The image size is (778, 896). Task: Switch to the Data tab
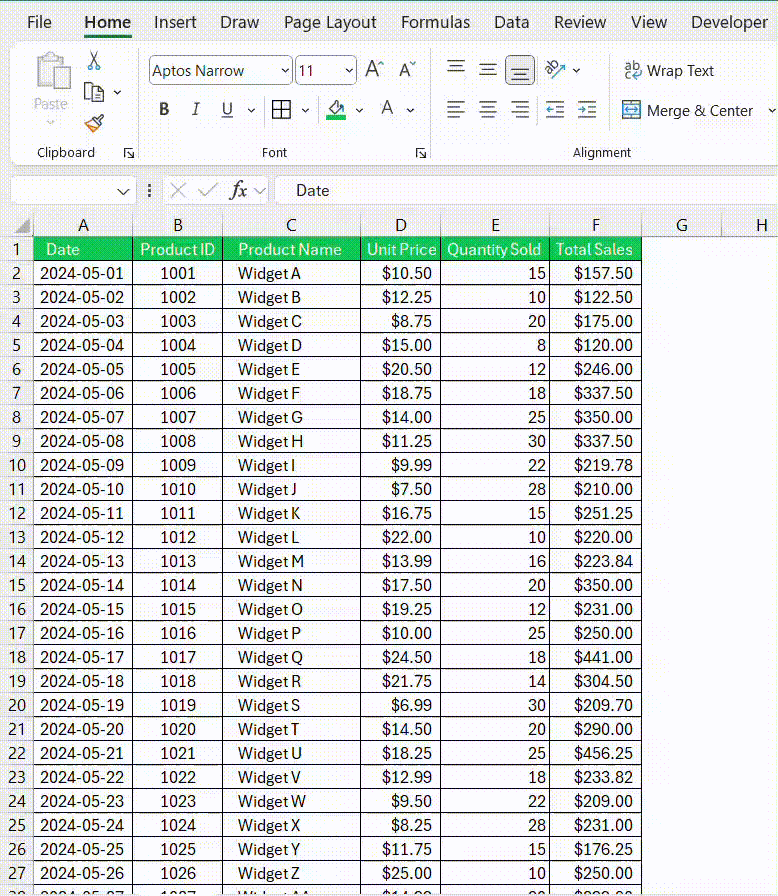tap(511, 22)
